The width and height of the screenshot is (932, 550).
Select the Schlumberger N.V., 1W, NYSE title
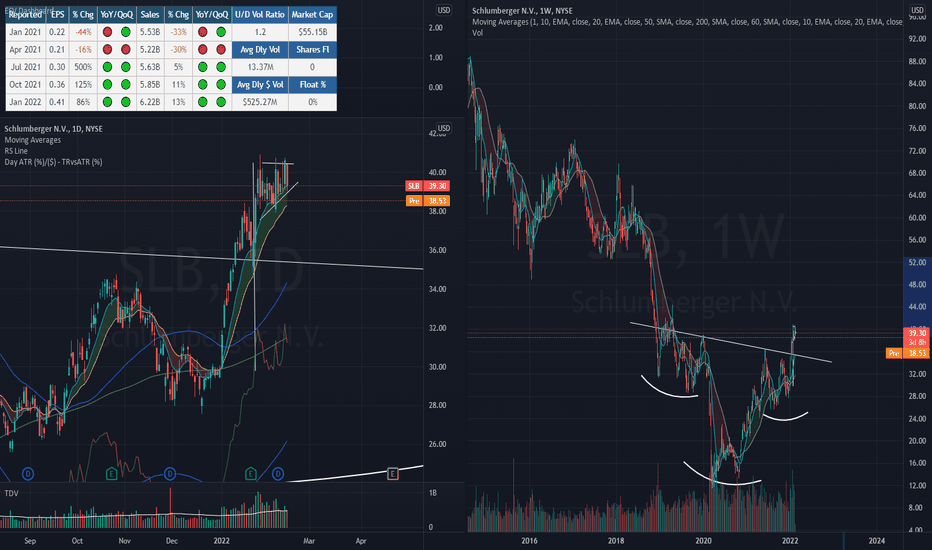(522, 11)
